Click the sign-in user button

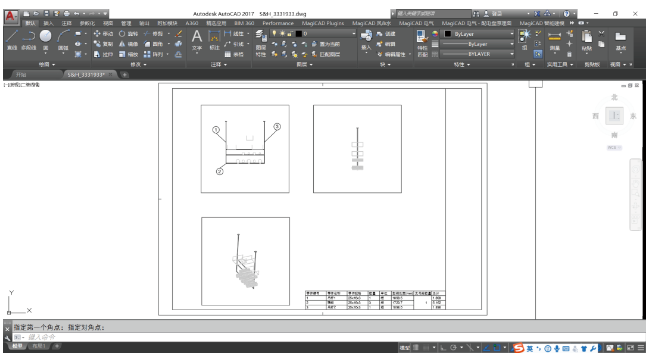pos(494,14)
